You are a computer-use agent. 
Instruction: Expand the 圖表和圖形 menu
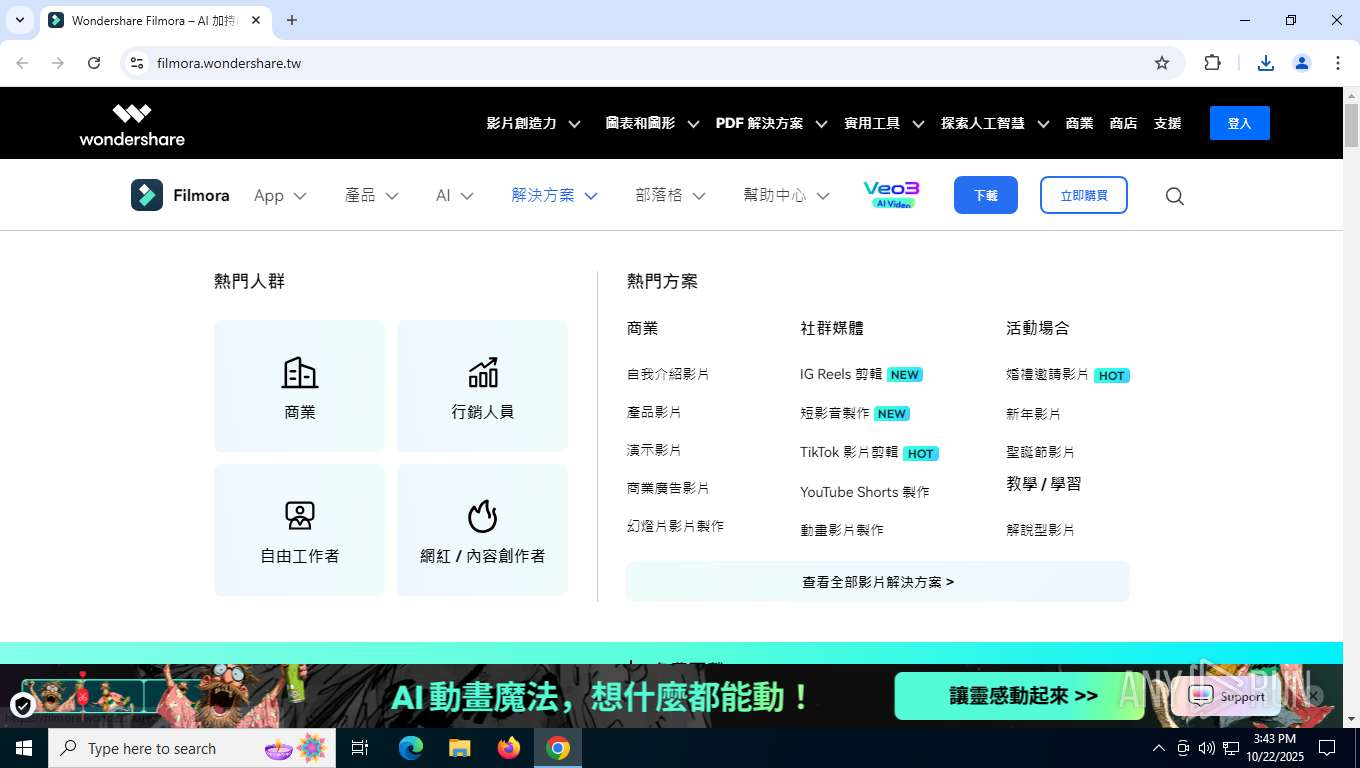pos(651,123)
